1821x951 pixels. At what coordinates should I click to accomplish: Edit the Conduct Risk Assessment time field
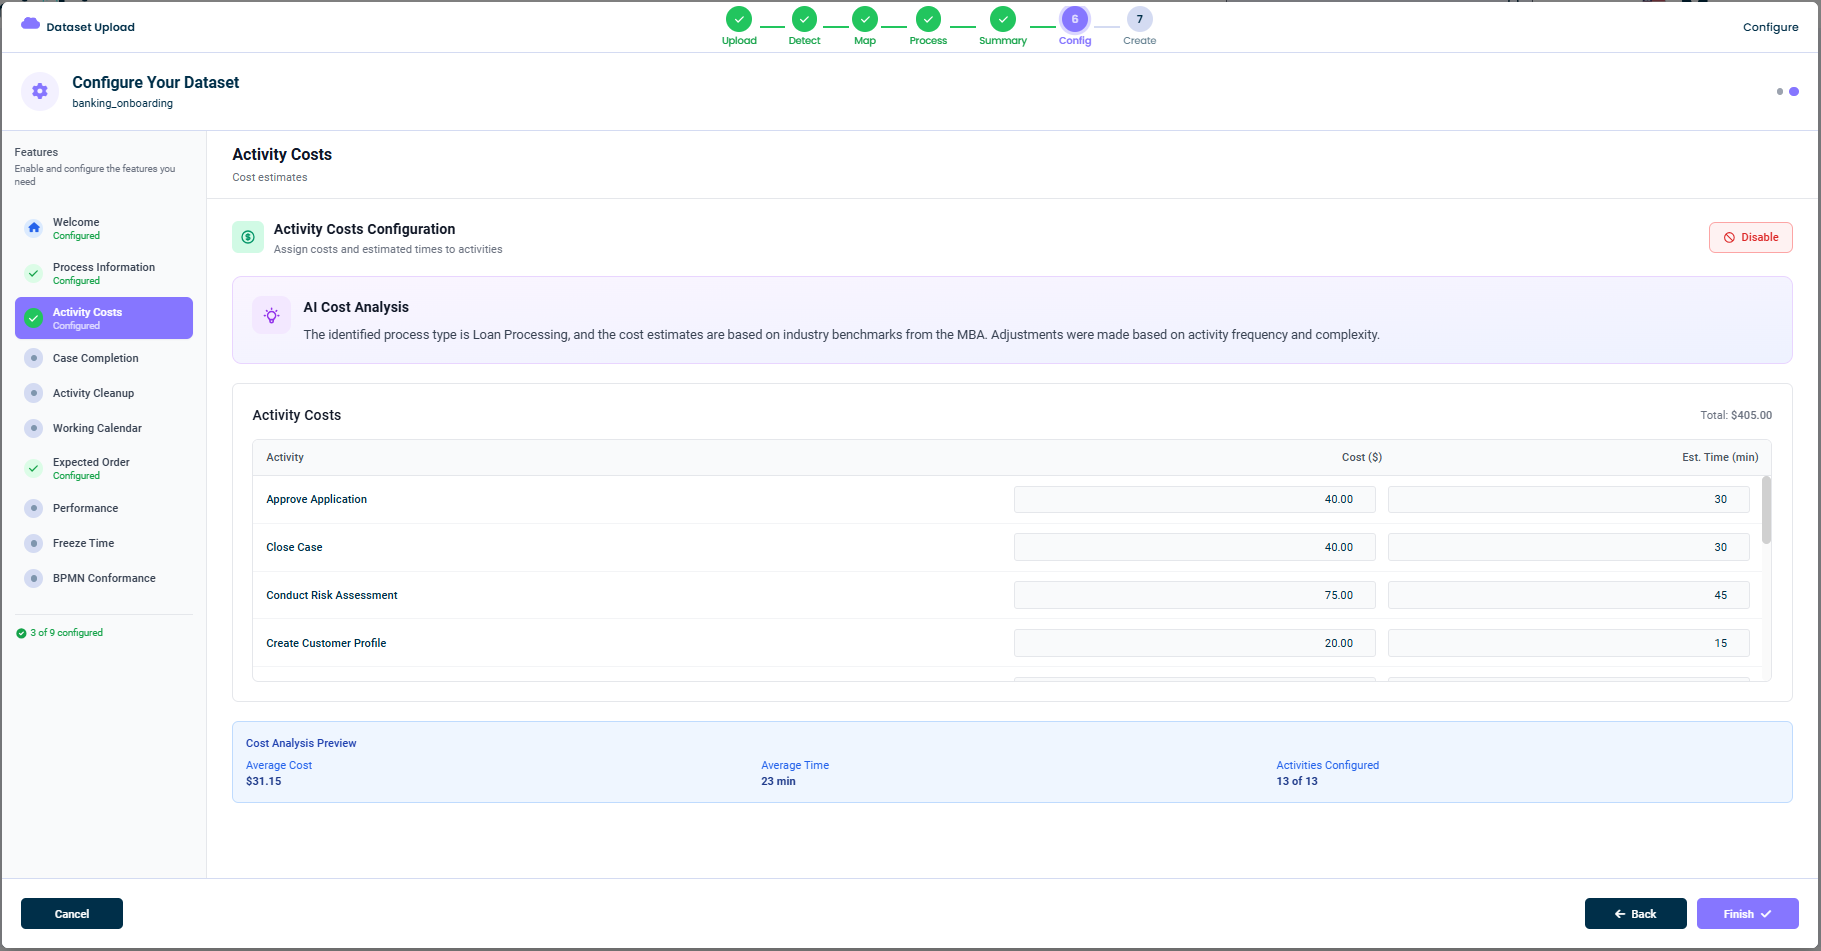[1568, 595]
